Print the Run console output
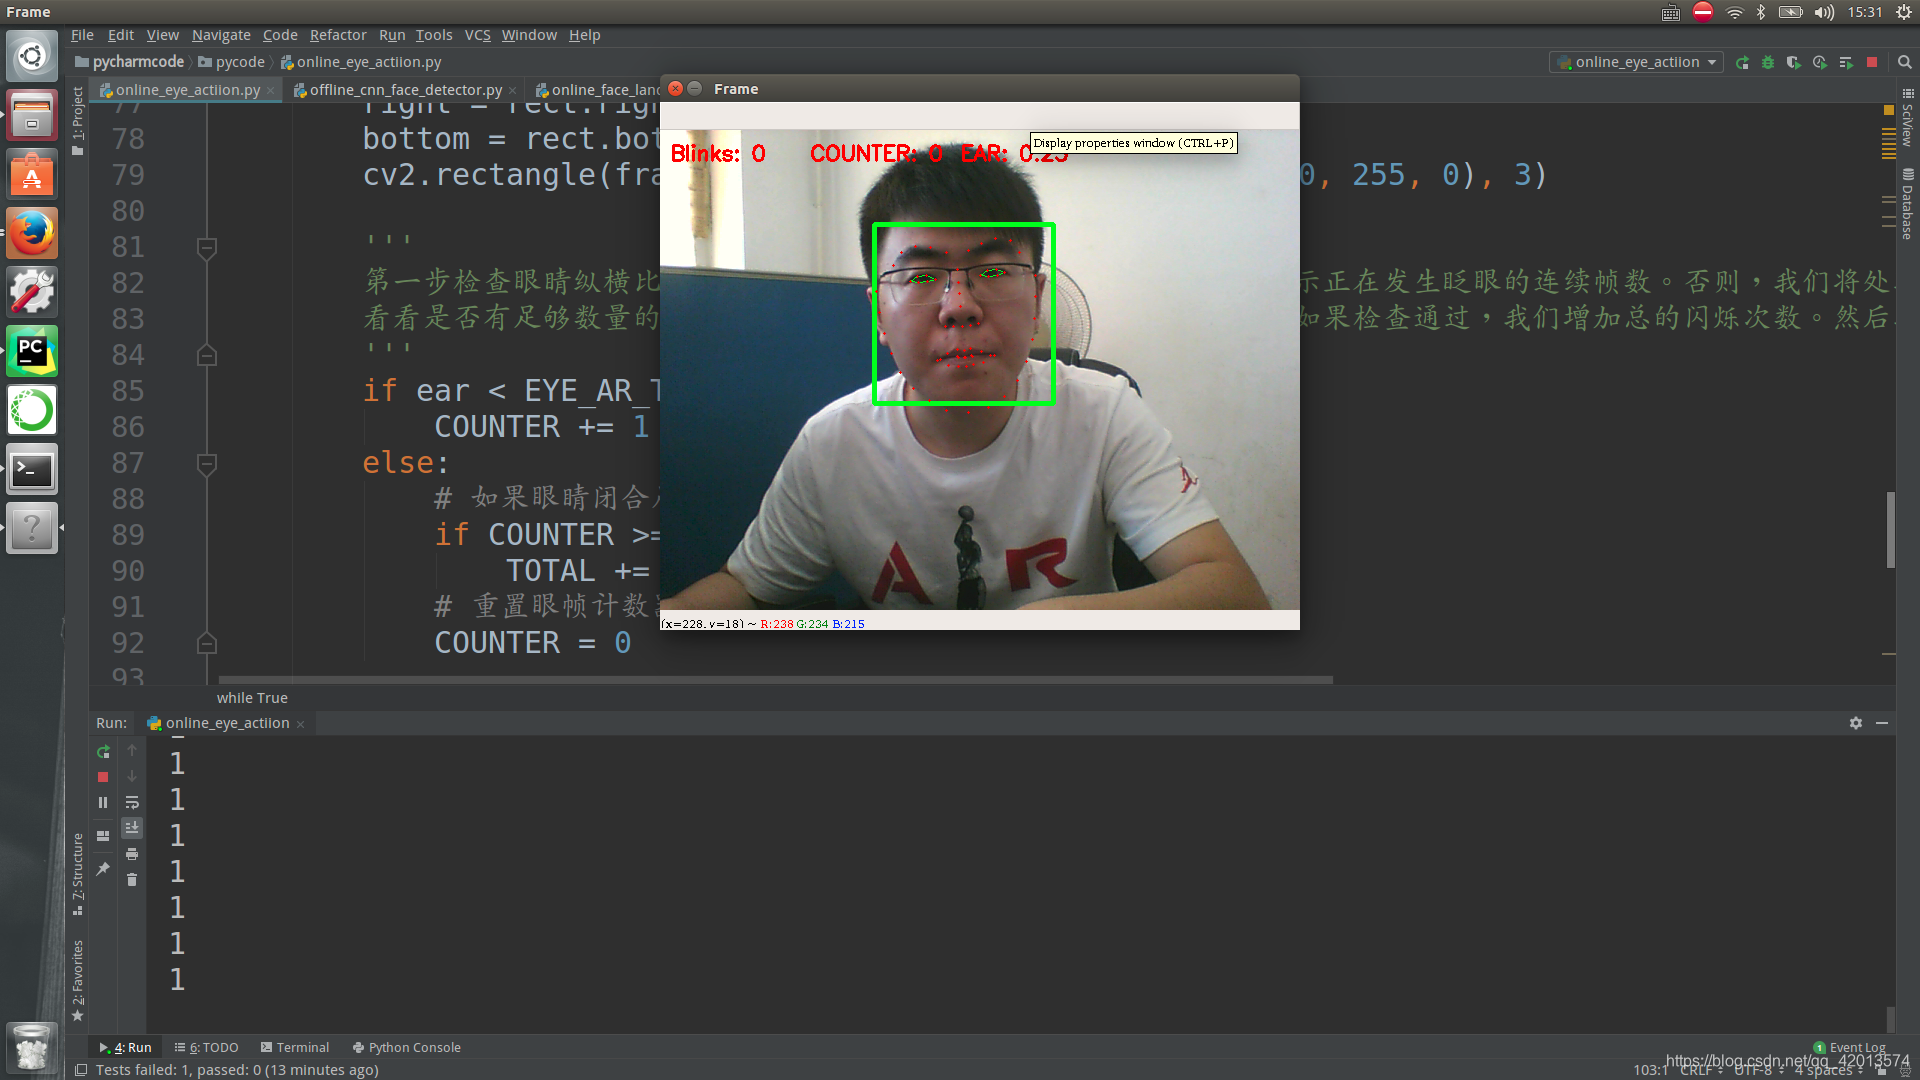The height and width of the screenshot is (1080, 1920). point(132,854)
